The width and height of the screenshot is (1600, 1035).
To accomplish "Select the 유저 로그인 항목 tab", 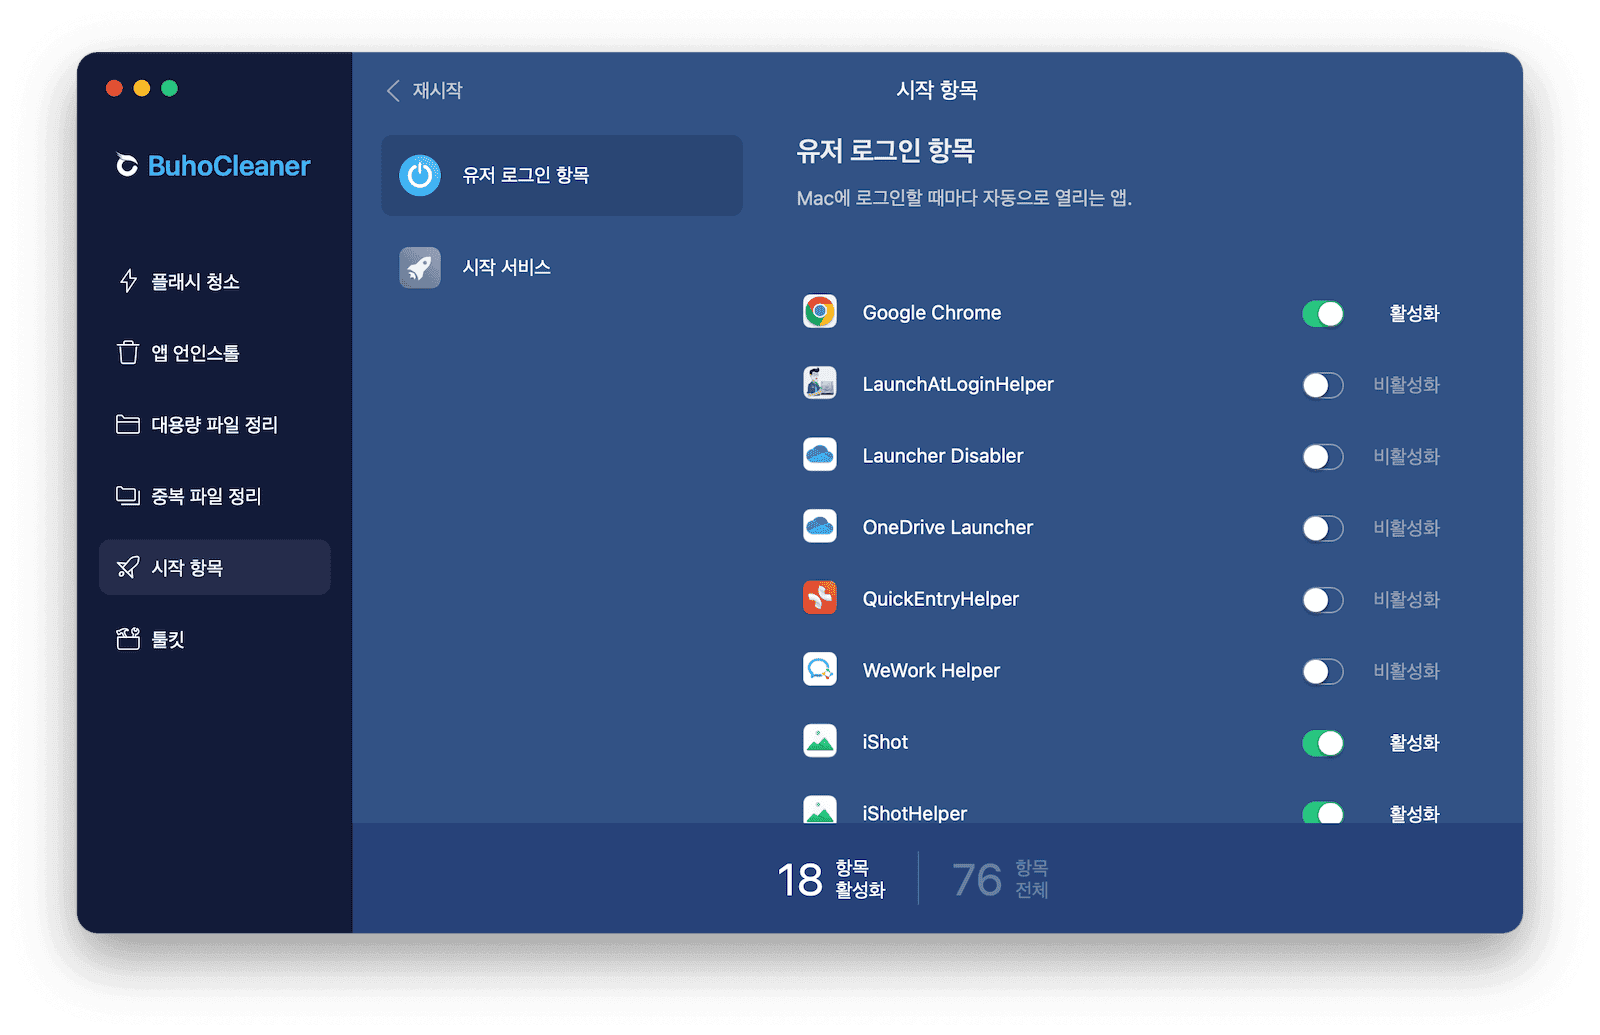I will point(562,175).
